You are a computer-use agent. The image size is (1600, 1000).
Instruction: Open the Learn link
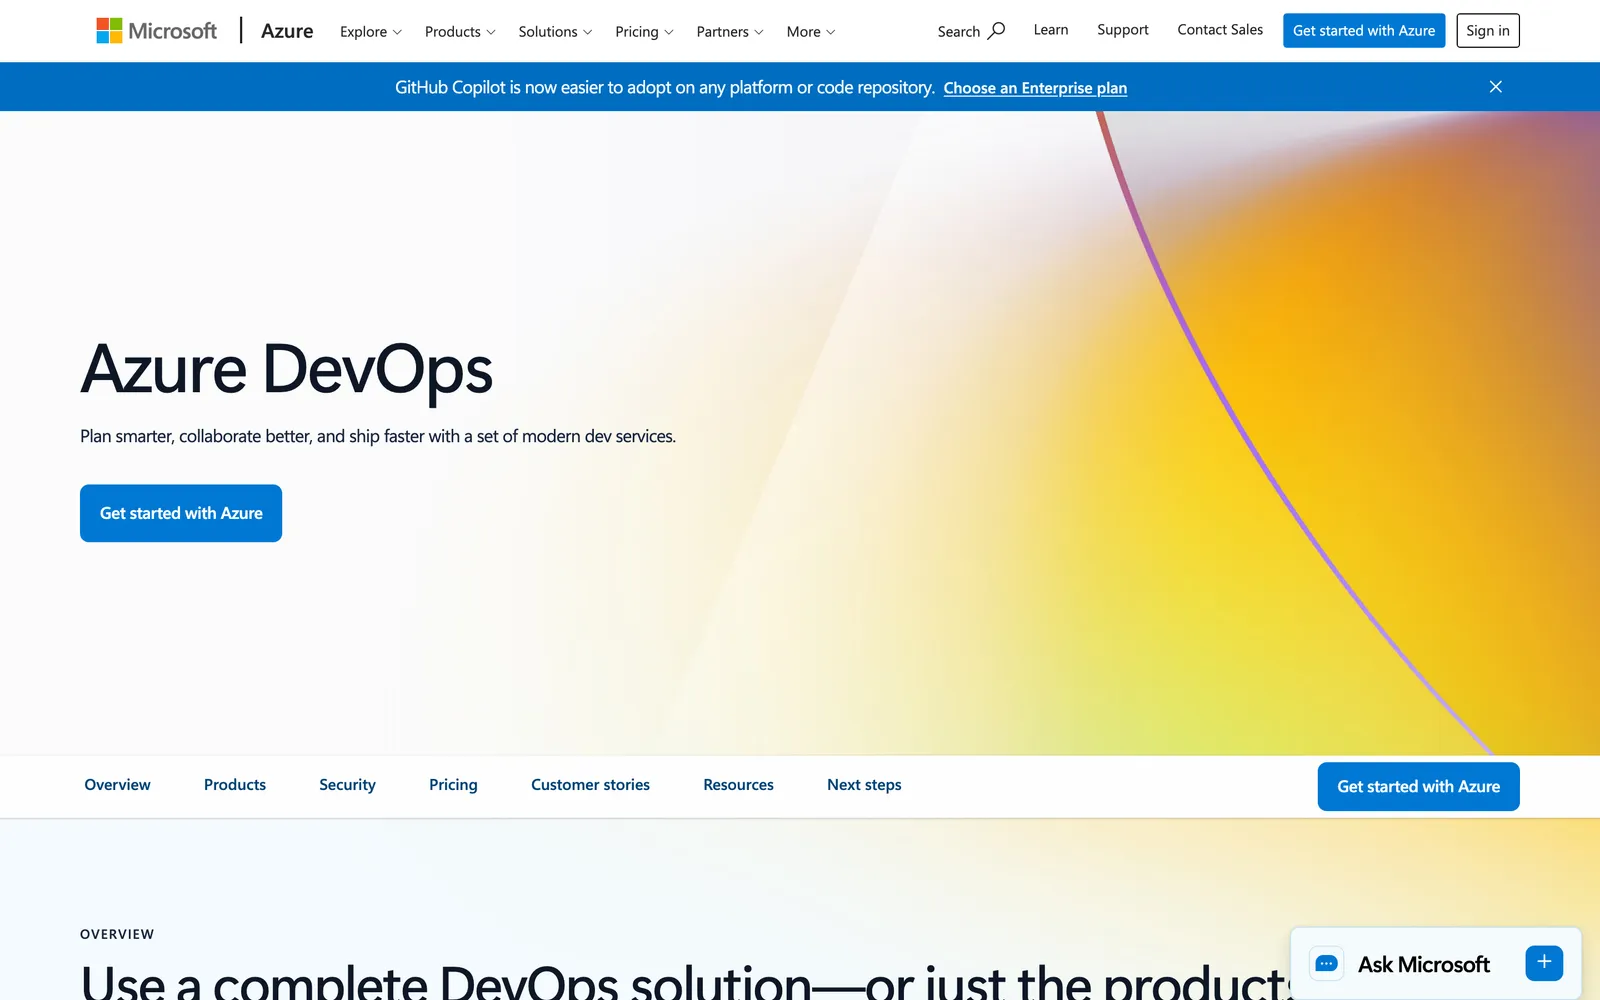click(x=1051, y=30)
